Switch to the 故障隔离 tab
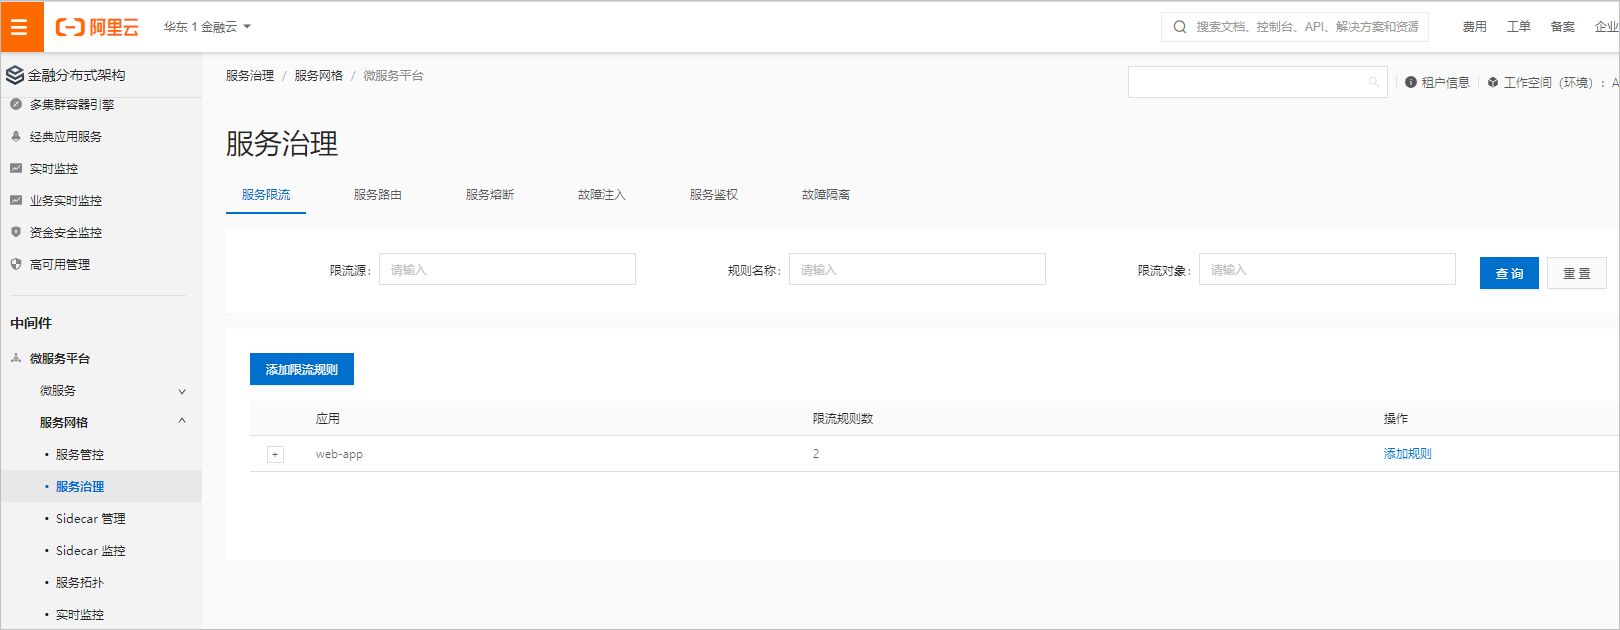Viewport: 1620px width, 630px height. [x=826, y=195]
